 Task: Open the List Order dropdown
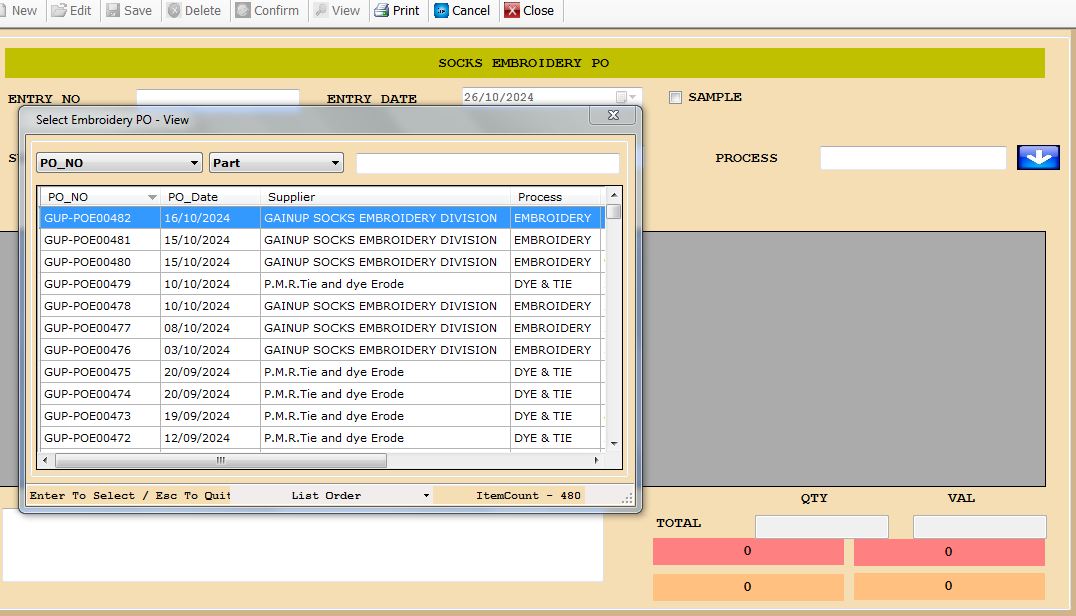click(426, 496)
